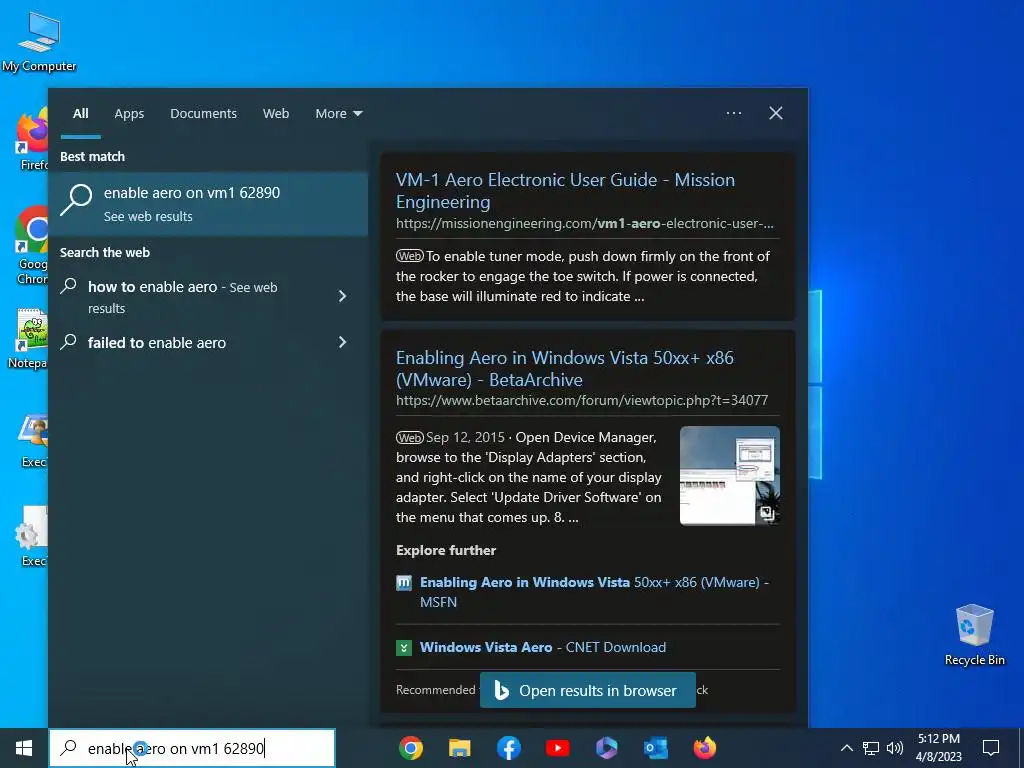1024x768 pixels.
Task: Click the 'Search the web' section heading
Action: coord(105,252)
